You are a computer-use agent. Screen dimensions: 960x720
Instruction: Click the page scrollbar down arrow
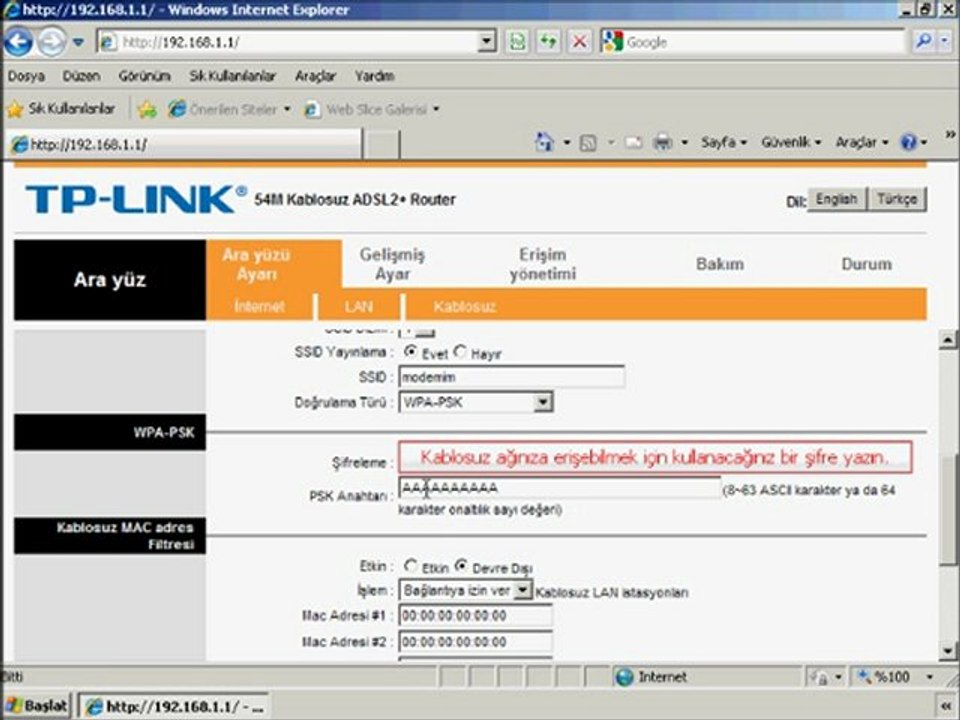pyautogui.click(x=947, y=651)
